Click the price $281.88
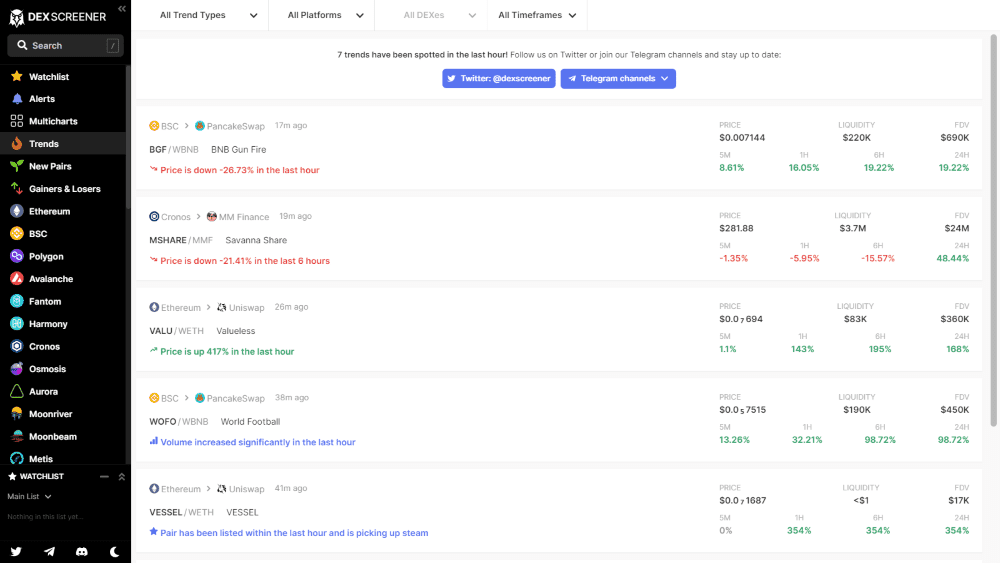Viewport: 1000px width, 563px height. pos(736,228)
